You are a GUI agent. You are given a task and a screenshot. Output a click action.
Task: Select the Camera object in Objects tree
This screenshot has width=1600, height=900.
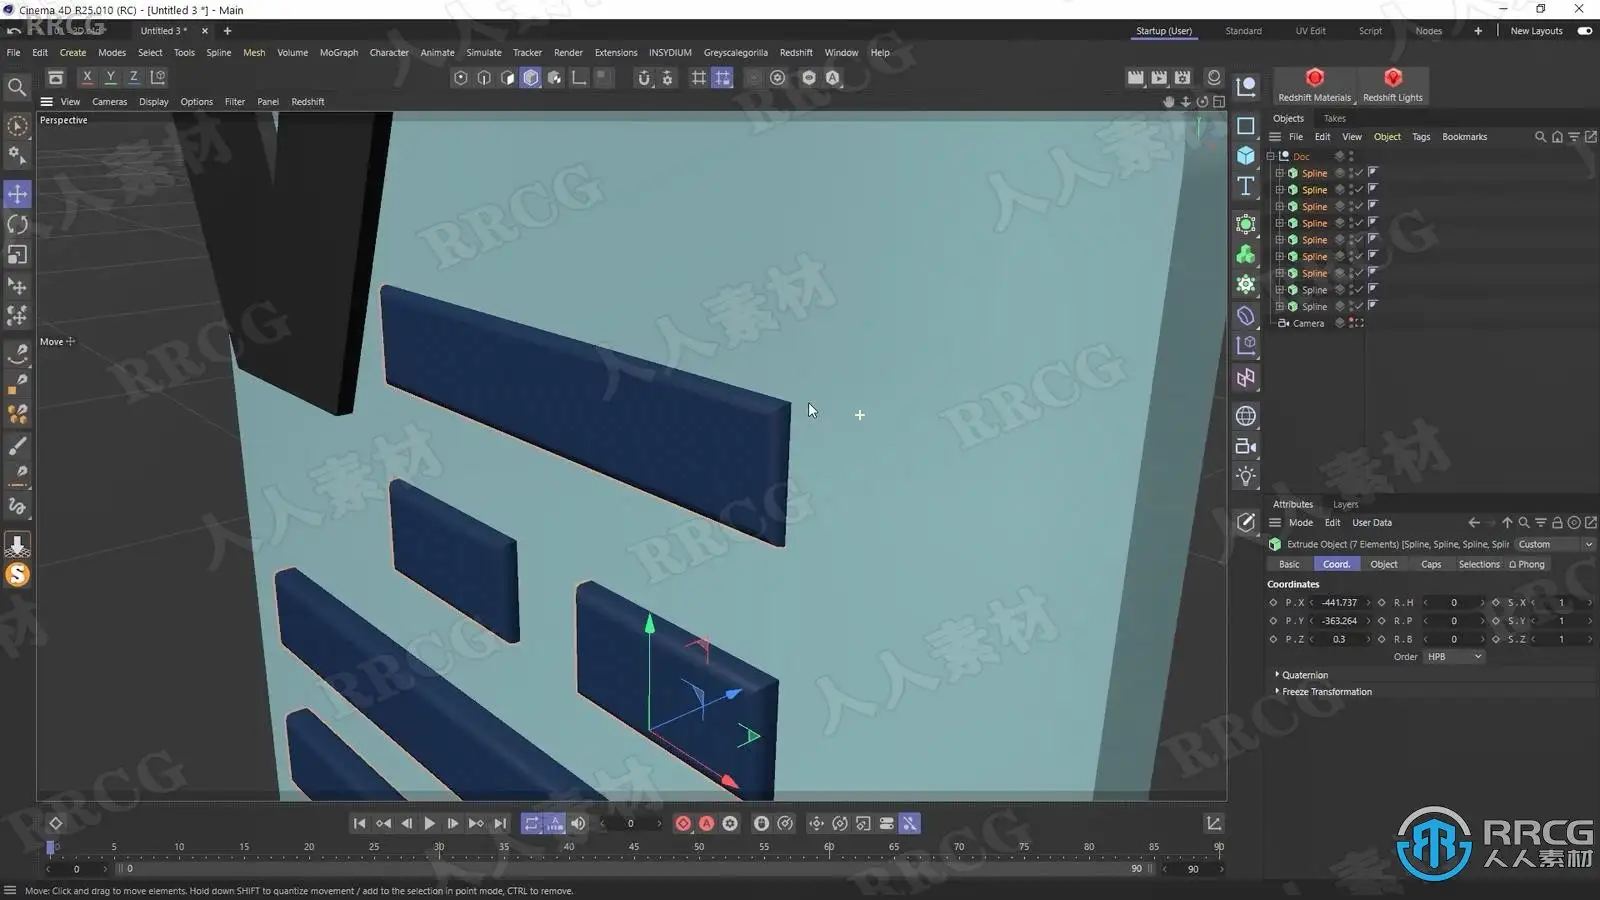tap(1308, 323)
